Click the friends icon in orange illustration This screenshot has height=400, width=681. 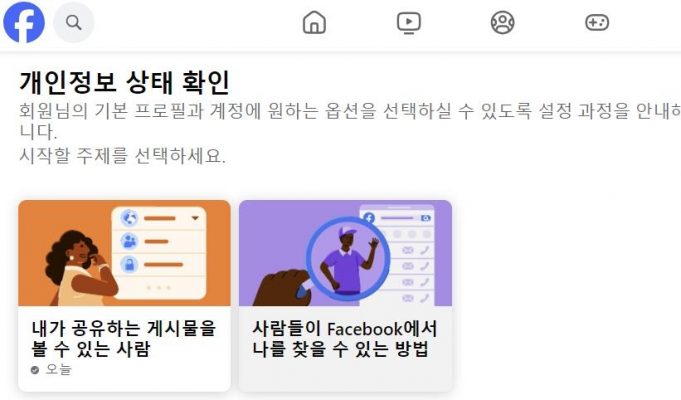point(129,241)
